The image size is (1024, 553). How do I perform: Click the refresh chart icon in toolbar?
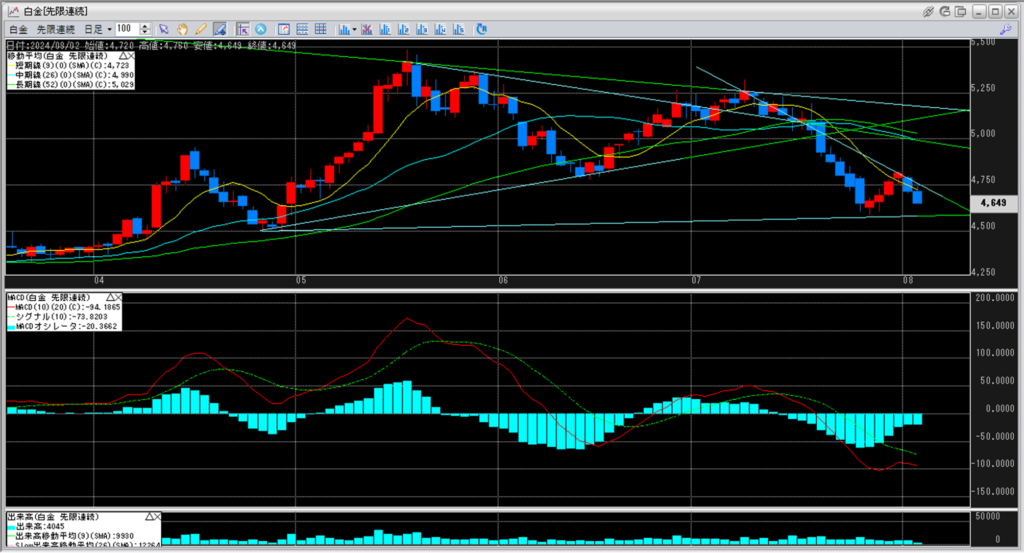pyautogui.click(x=483, y=29)
